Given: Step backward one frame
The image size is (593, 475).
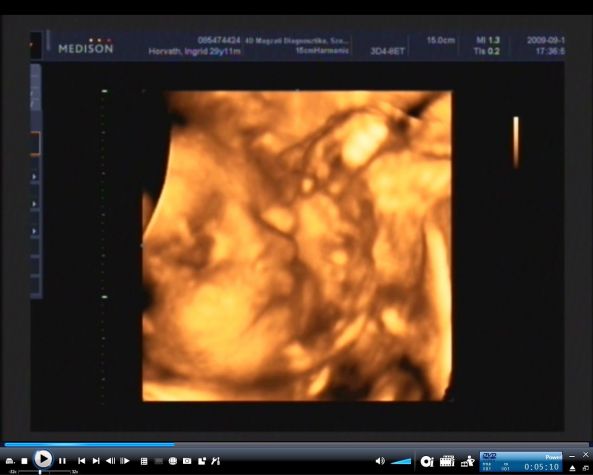Looking at the screenshot, I should (x=110, y=461).
